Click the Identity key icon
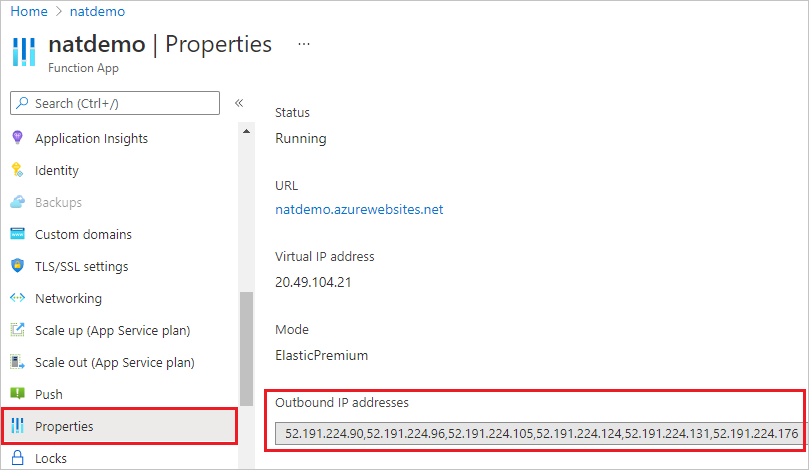This screenshot has height=470, width=809. pyautogui.click(x=18, y=170)
